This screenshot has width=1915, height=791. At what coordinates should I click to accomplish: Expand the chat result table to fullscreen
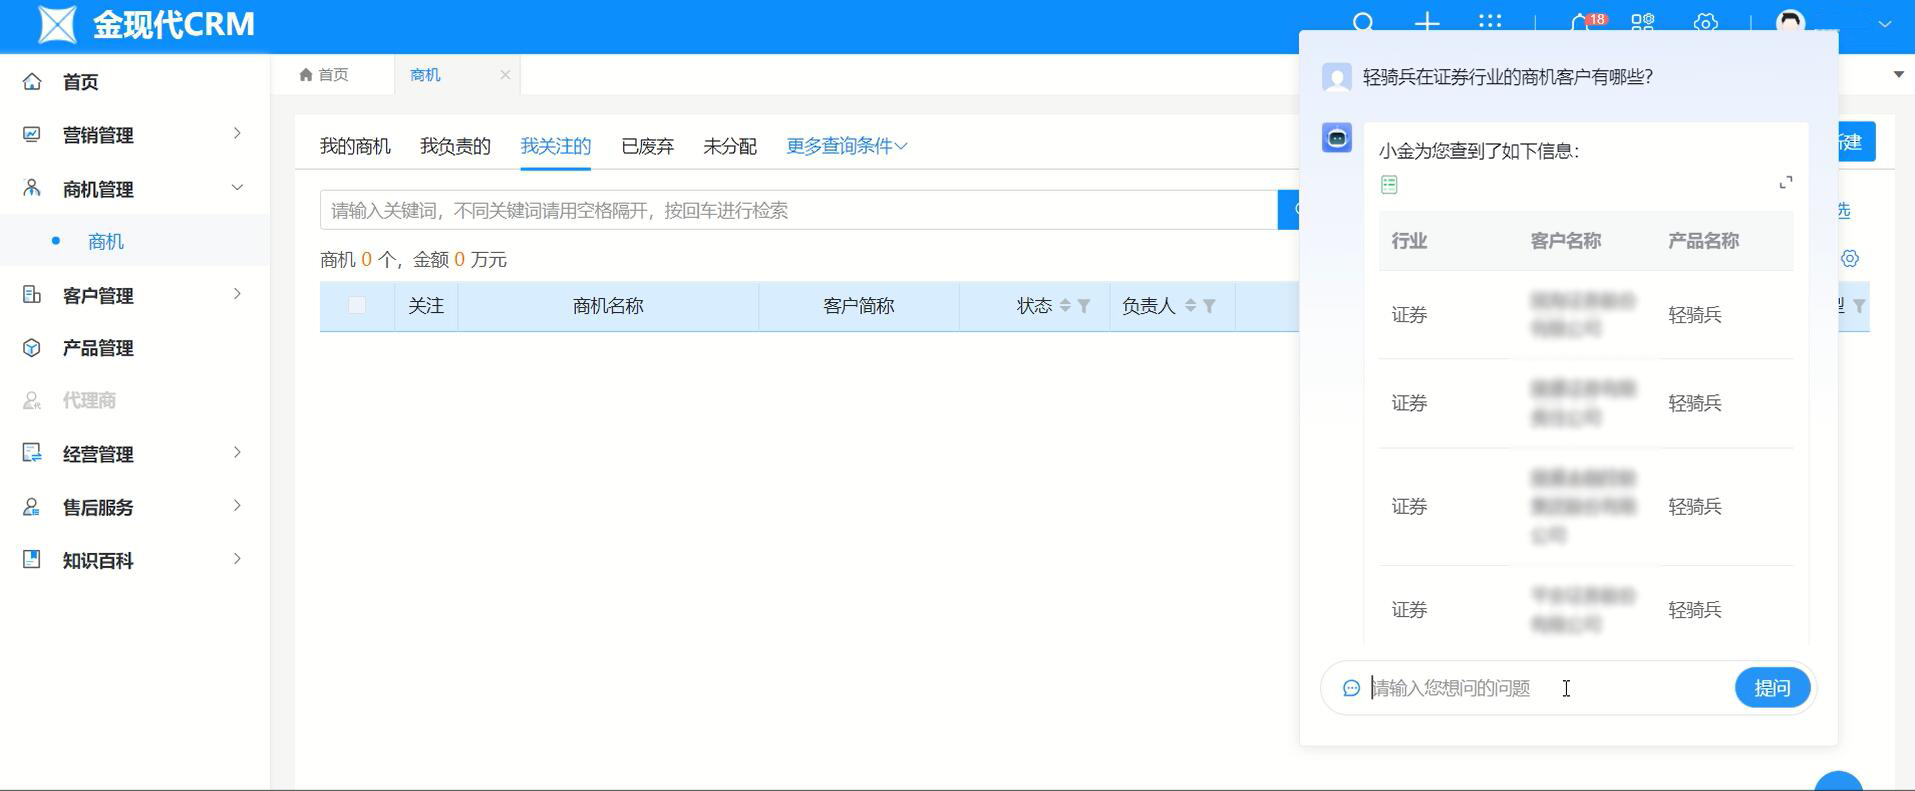pyautogui.click(x=1785, y=183)
